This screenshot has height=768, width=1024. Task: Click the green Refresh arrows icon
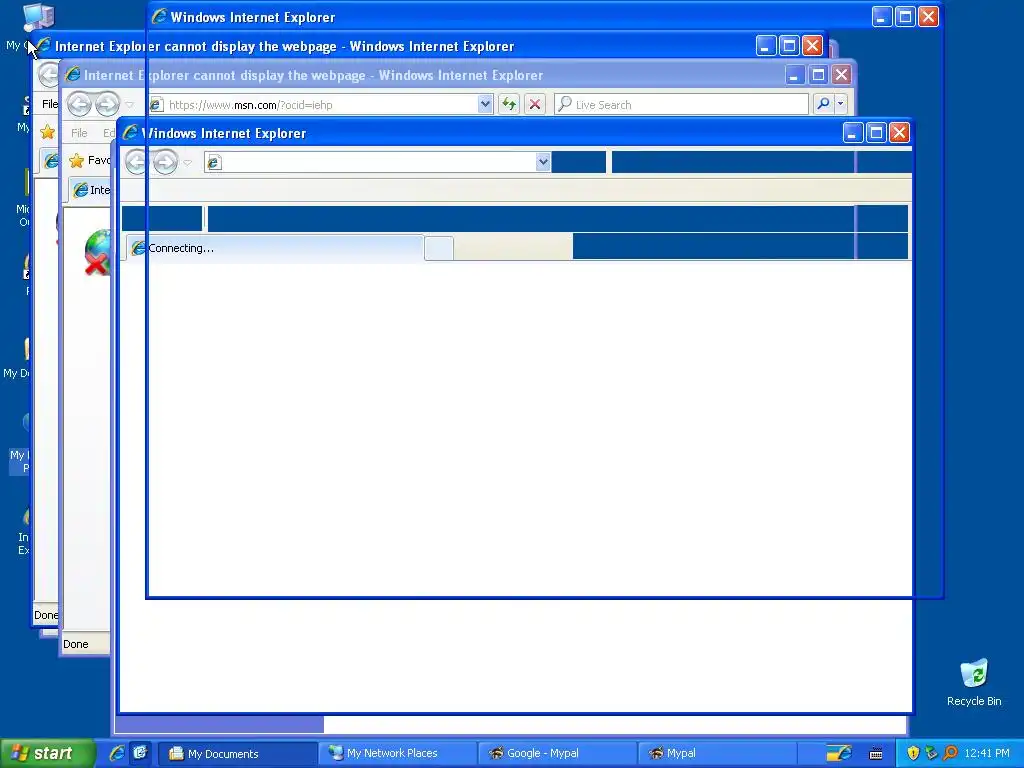509,104
